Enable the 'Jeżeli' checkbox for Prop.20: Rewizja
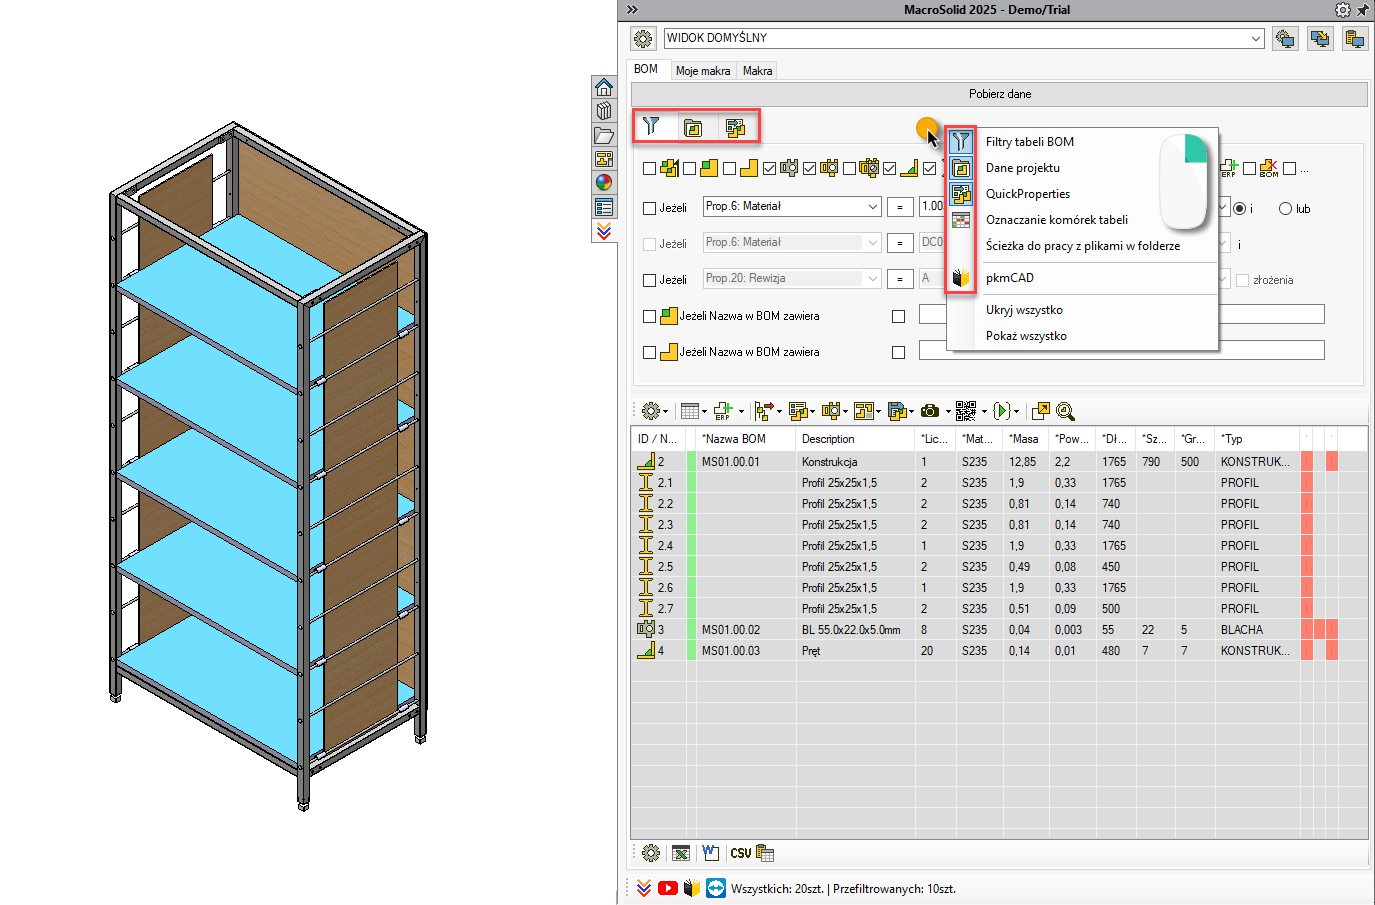This screenshot has height=905, width=1375. coord(650,280)
